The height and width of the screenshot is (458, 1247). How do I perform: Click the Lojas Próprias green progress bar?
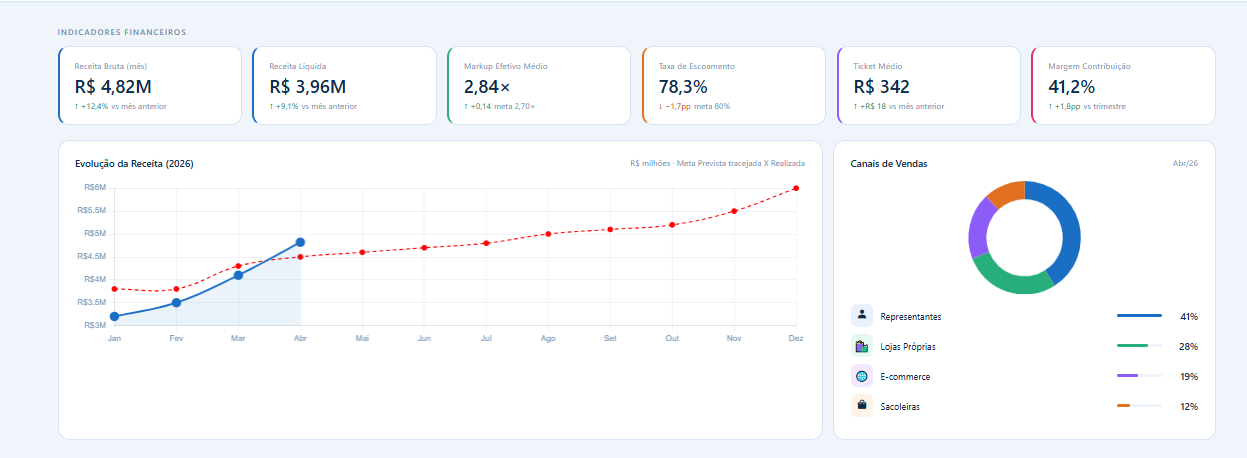[1132, 346]
